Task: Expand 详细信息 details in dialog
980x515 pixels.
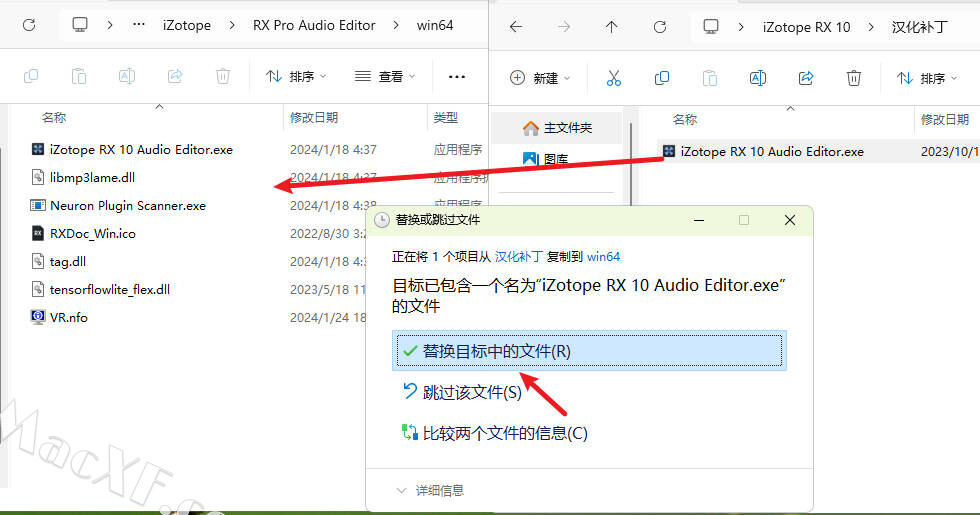Action: (x=430, y=490)
